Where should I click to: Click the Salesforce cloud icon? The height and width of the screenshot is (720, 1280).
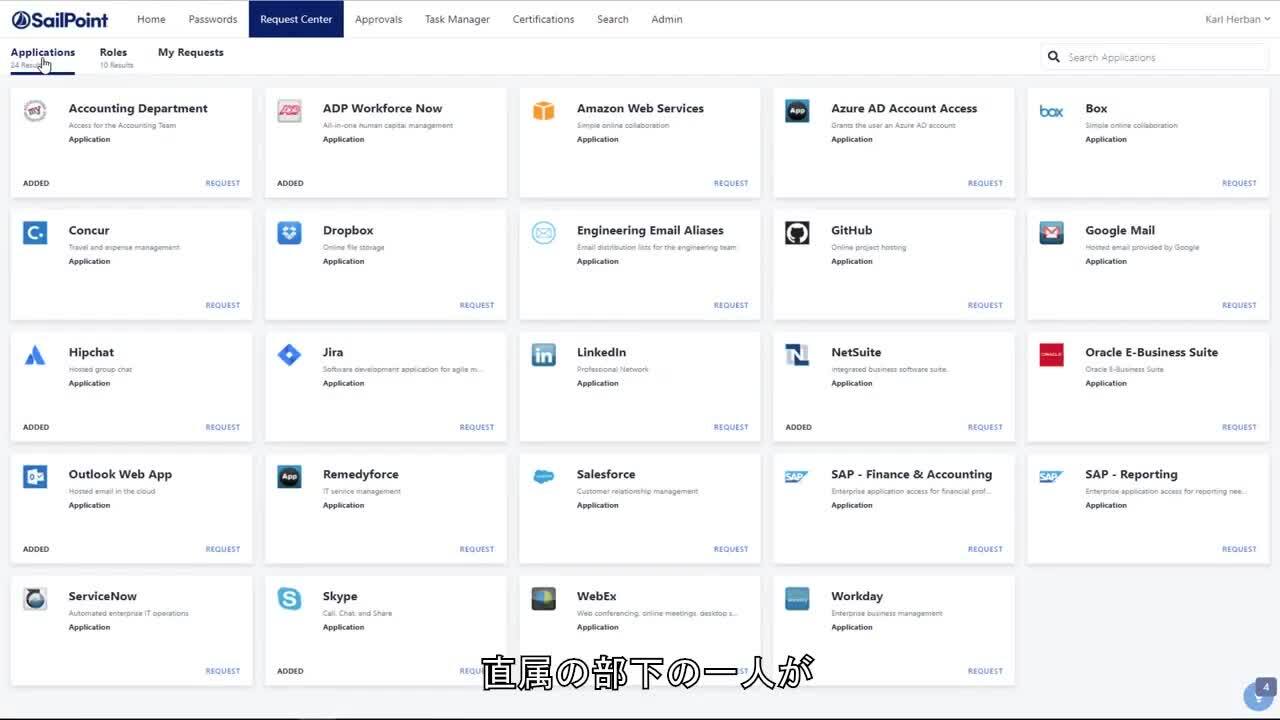coord(543,477)
